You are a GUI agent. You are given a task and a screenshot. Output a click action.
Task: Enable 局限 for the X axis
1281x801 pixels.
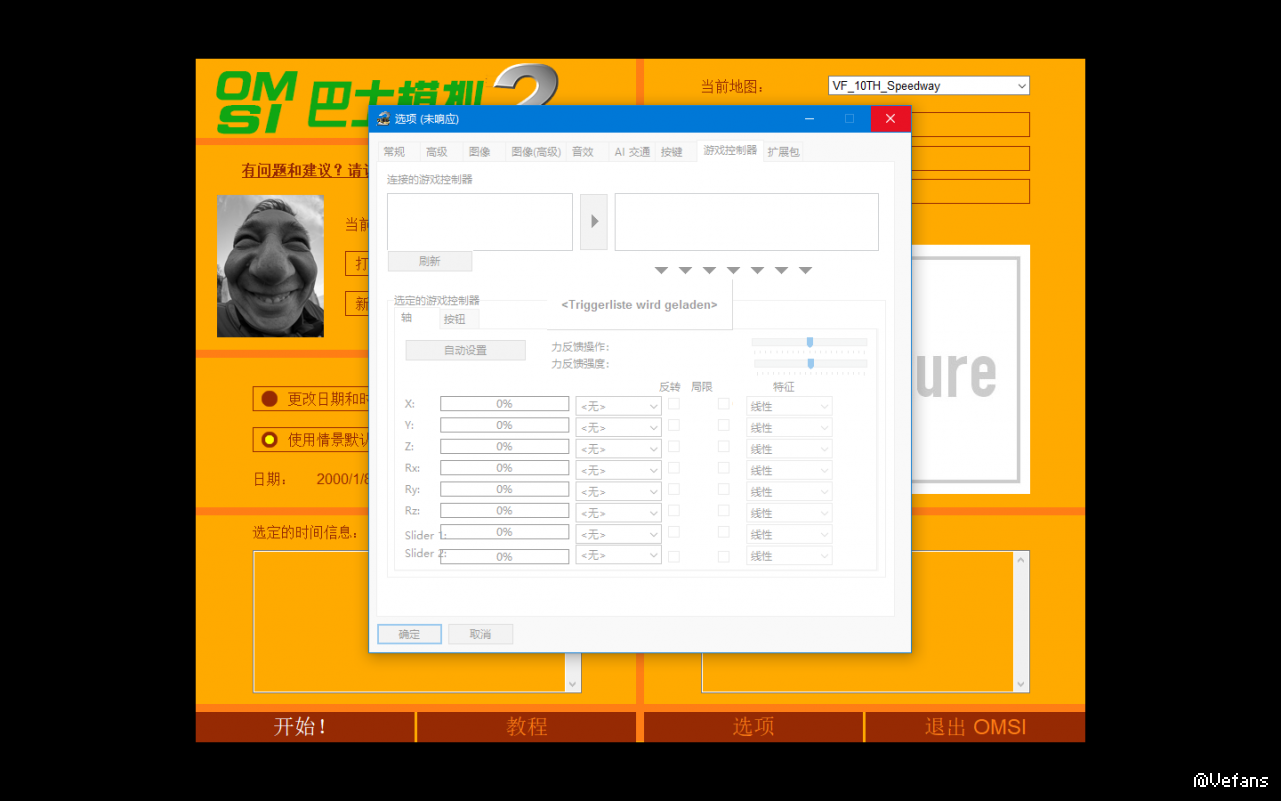tap(724, 404)
